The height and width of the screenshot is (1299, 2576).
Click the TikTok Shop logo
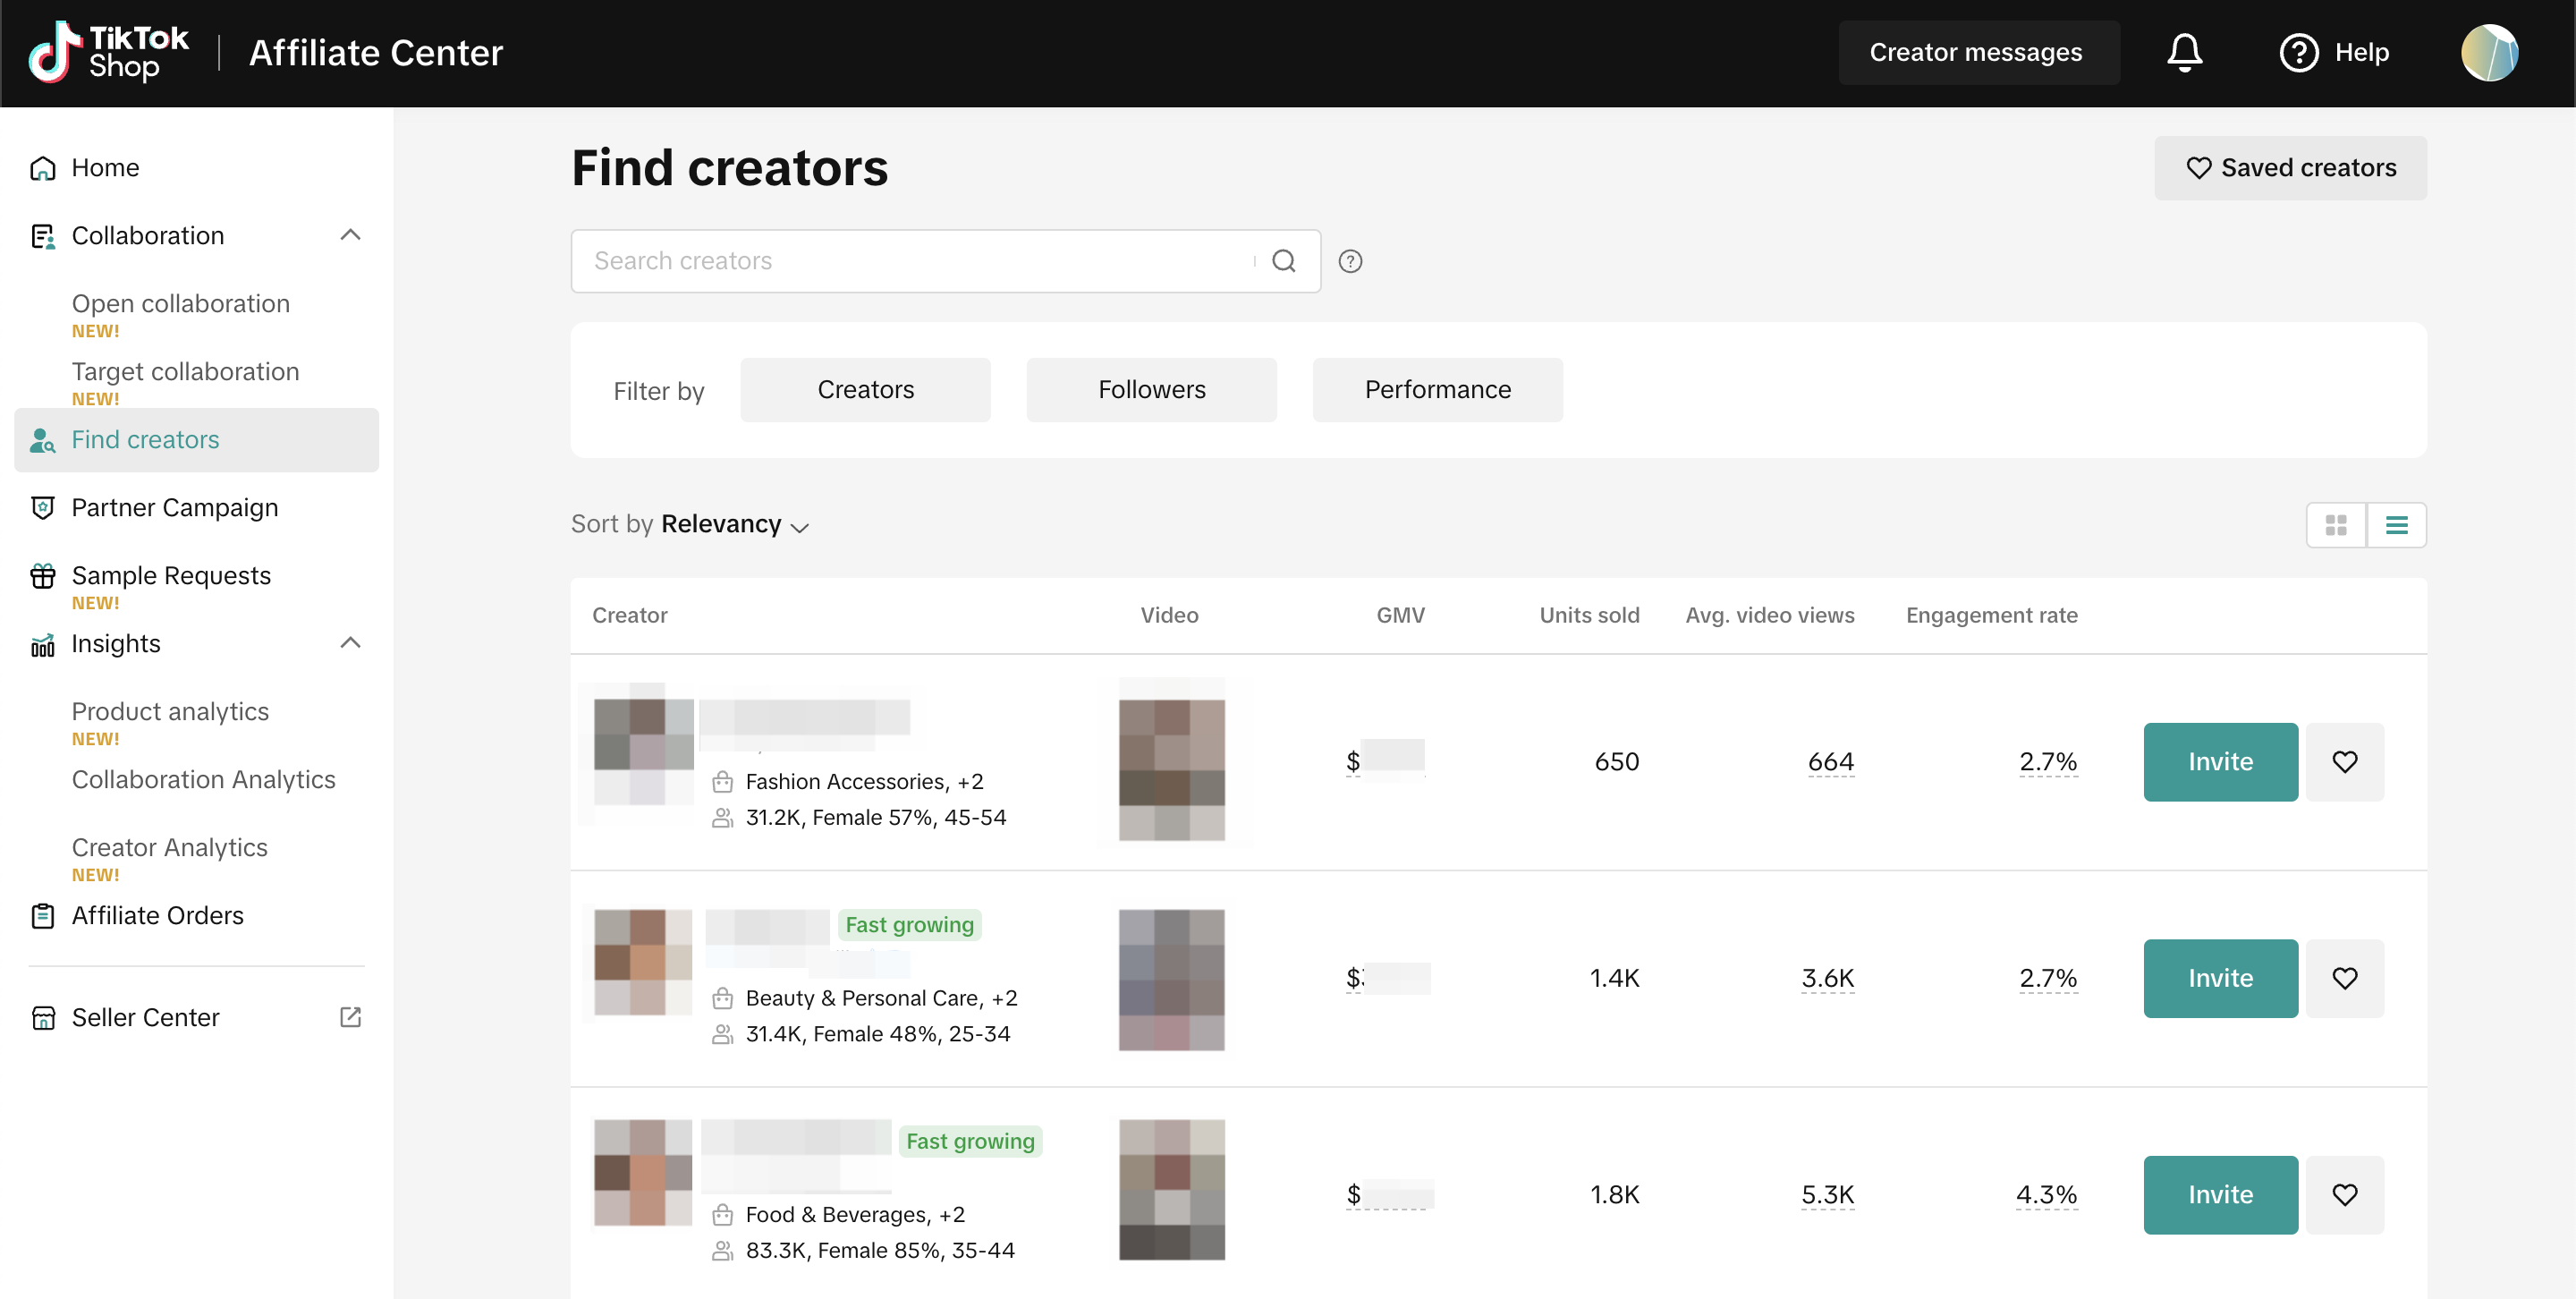click(x=108, y=52)
